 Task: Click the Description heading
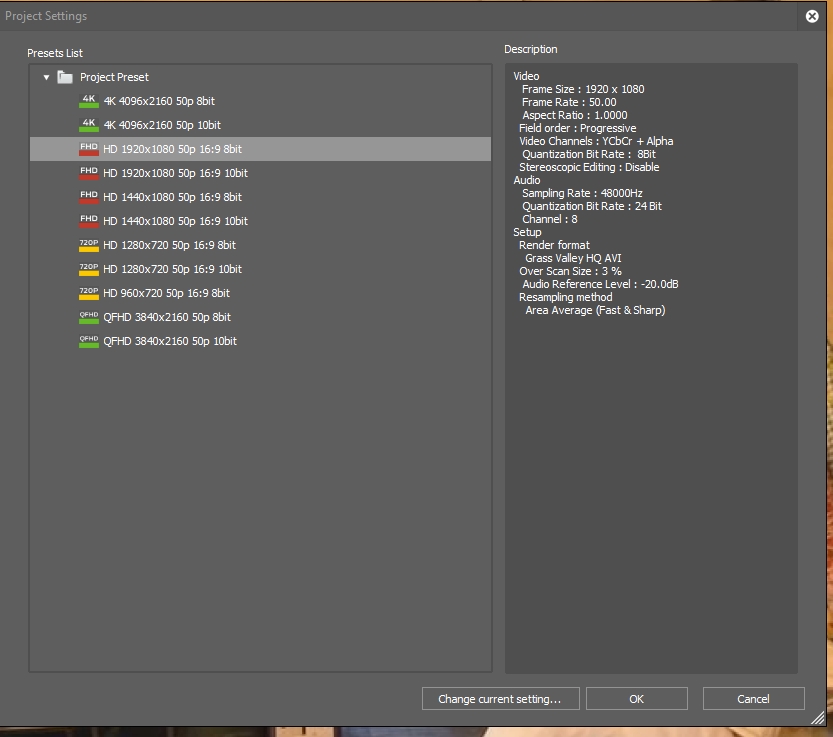(x=531, y=49)
